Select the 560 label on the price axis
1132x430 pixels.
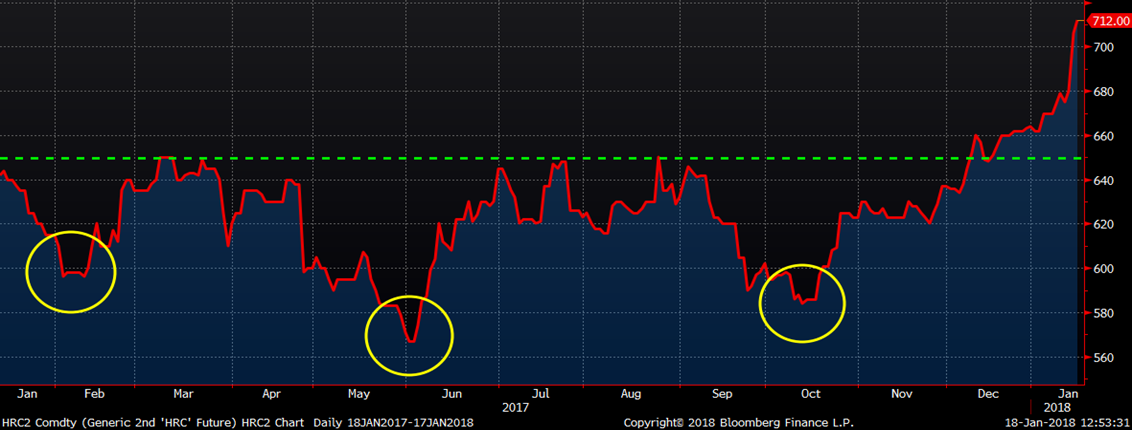coord(1103,357)
